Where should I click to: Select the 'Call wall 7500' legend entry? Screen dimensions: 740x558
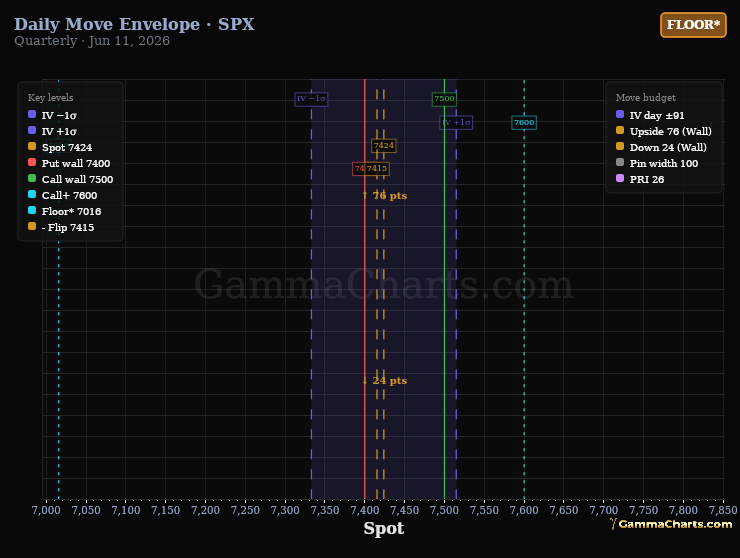[x=77, y=179]
